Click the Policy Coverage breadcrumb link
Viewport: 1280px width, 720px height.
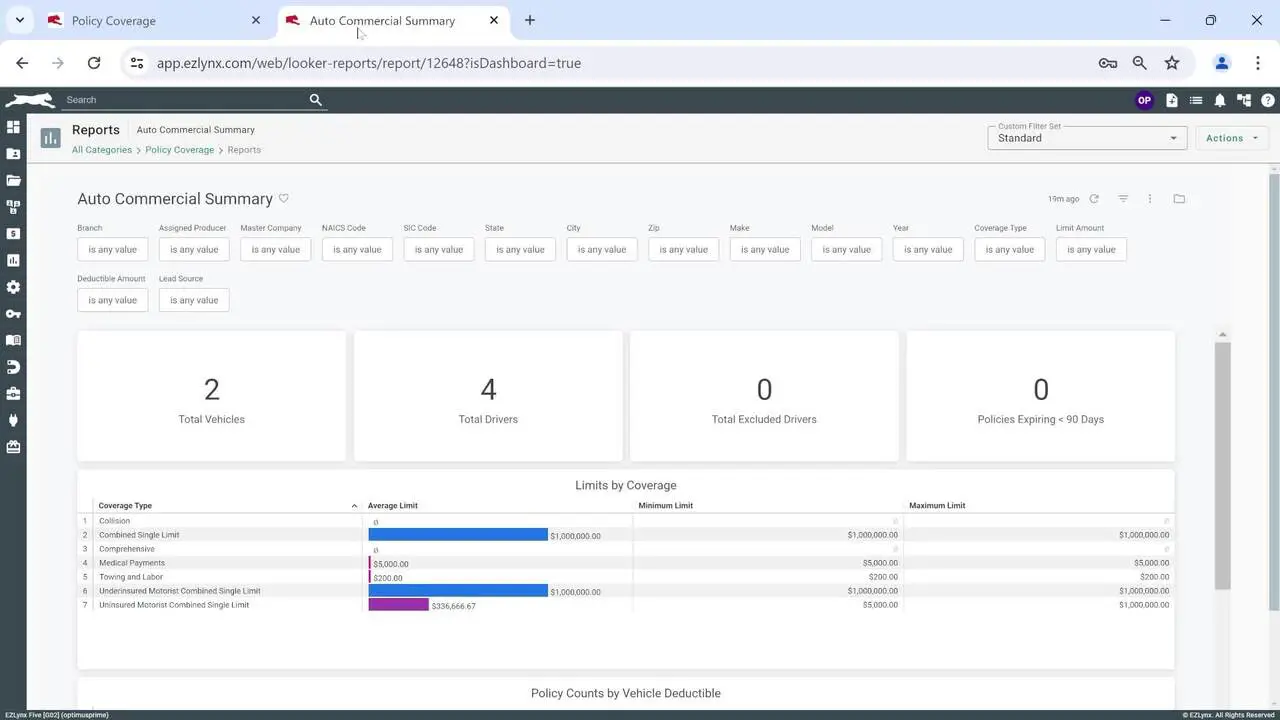[179, 150]
